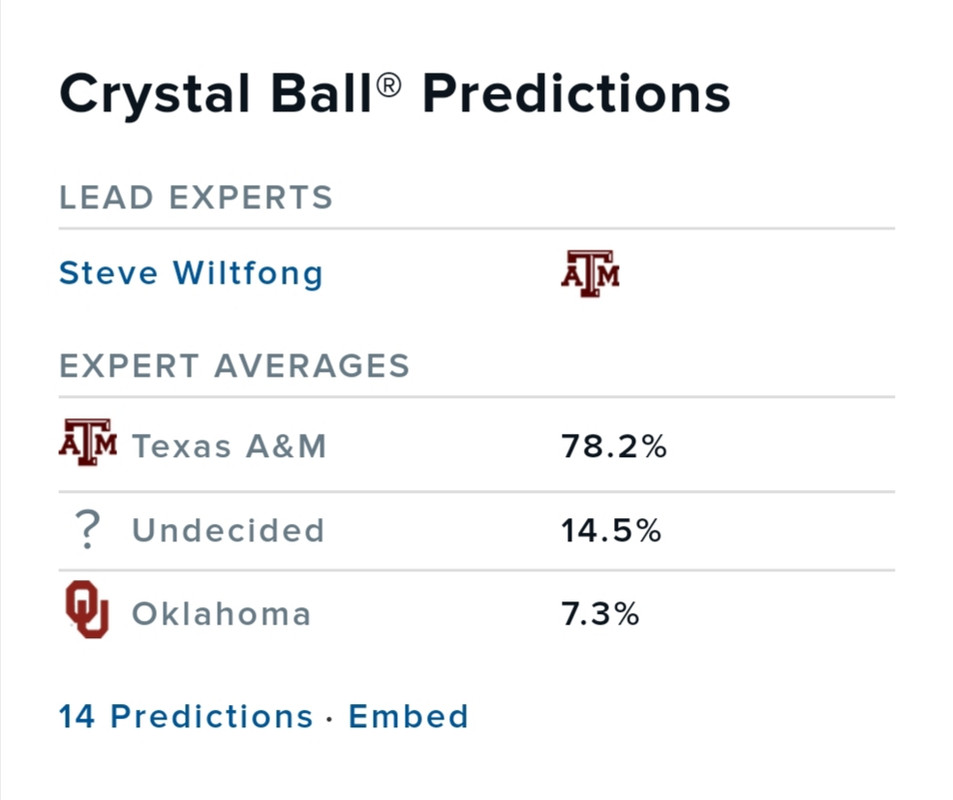
Task: Click the 78.2% prediction value
Action: 614,446
